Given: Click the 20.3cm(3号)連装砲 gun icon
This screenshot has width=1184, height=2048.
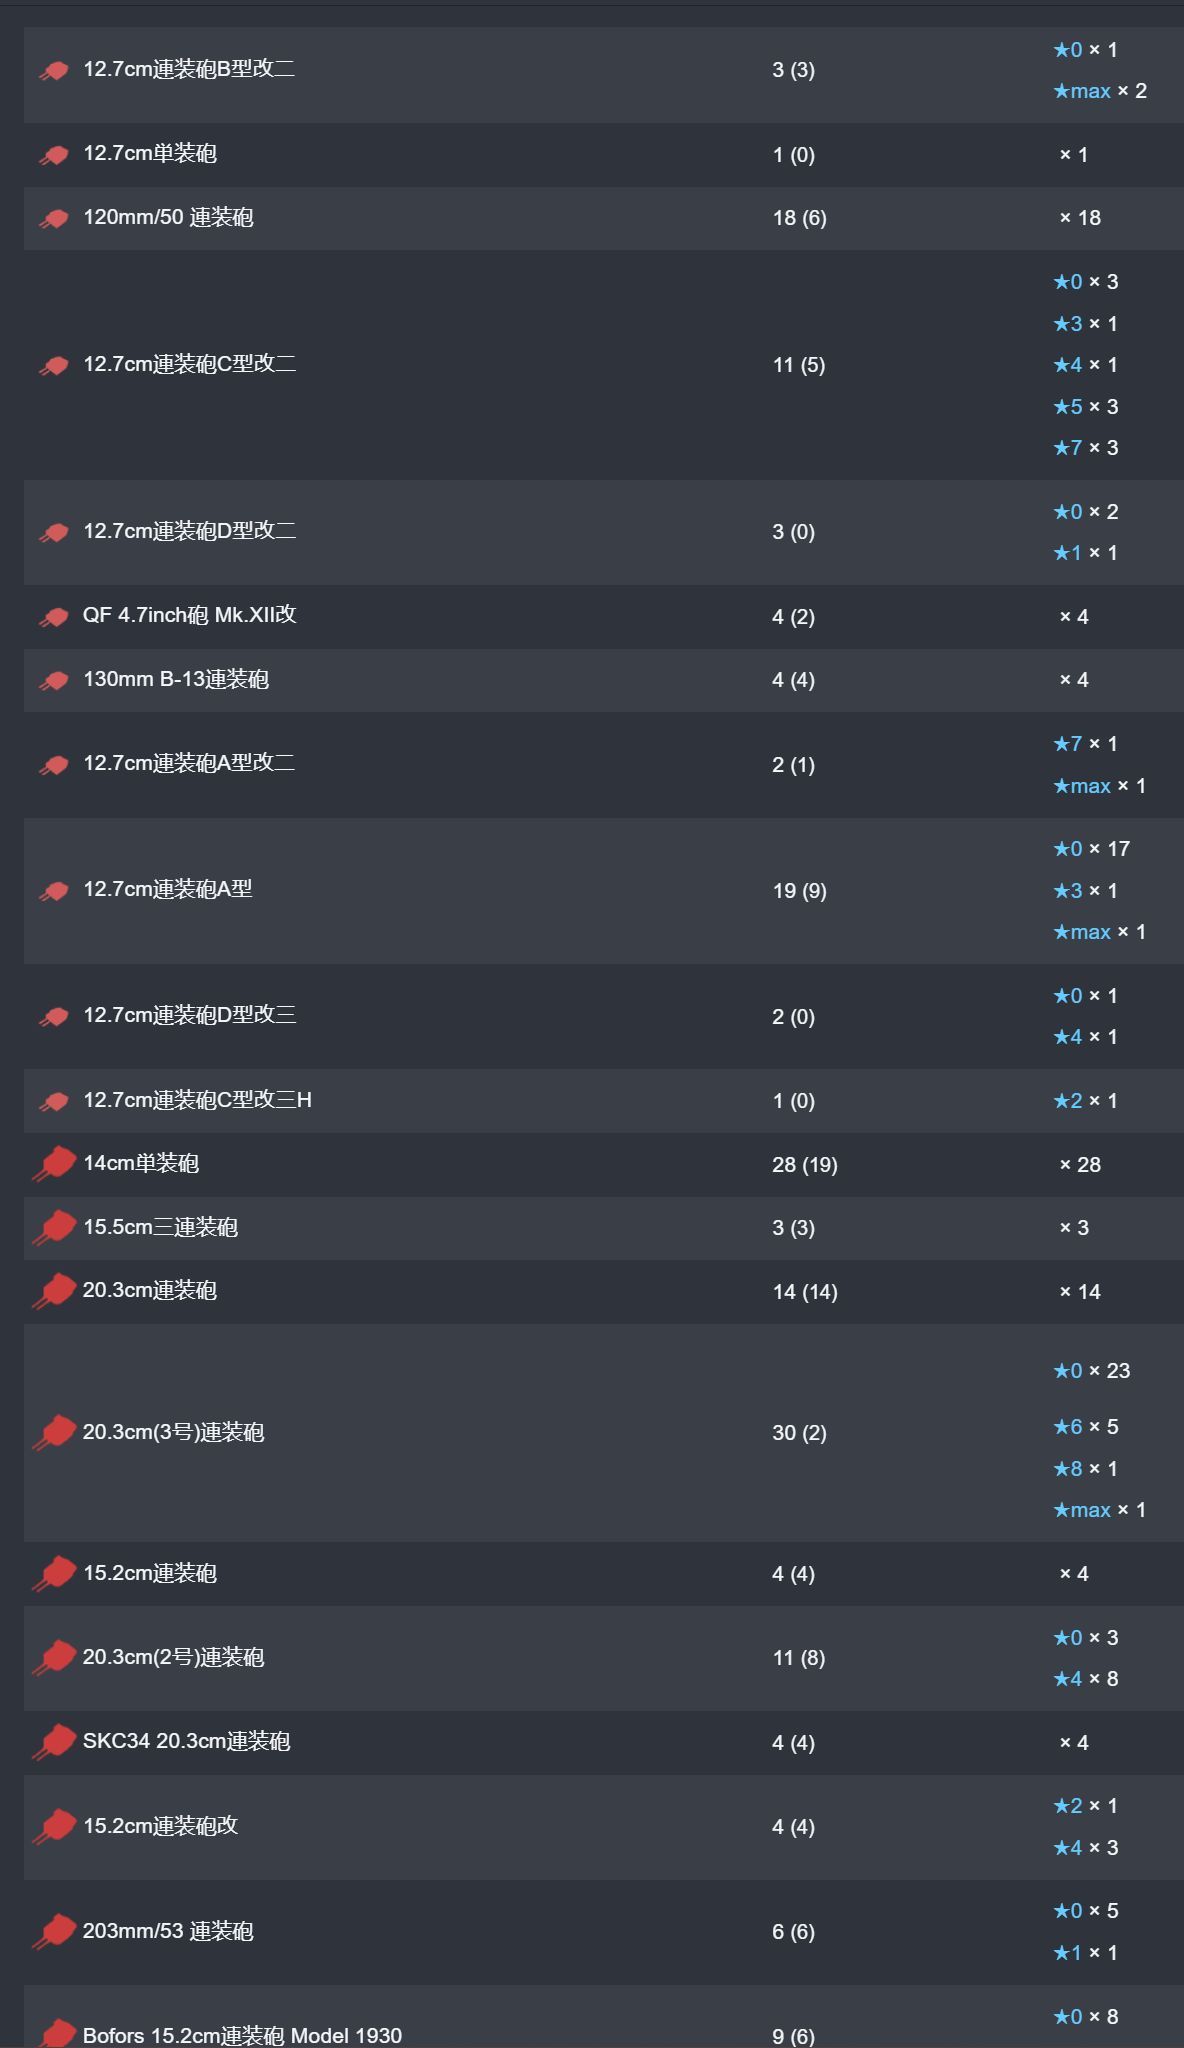Looking at the screenshot, I should click(x=54, y=1432).
